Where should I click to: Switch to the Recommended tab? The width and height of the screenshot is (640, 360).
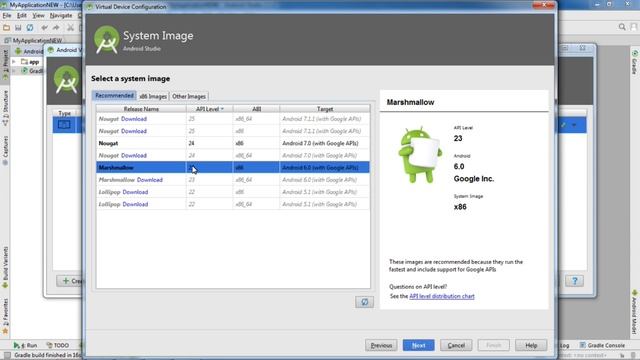114,96
